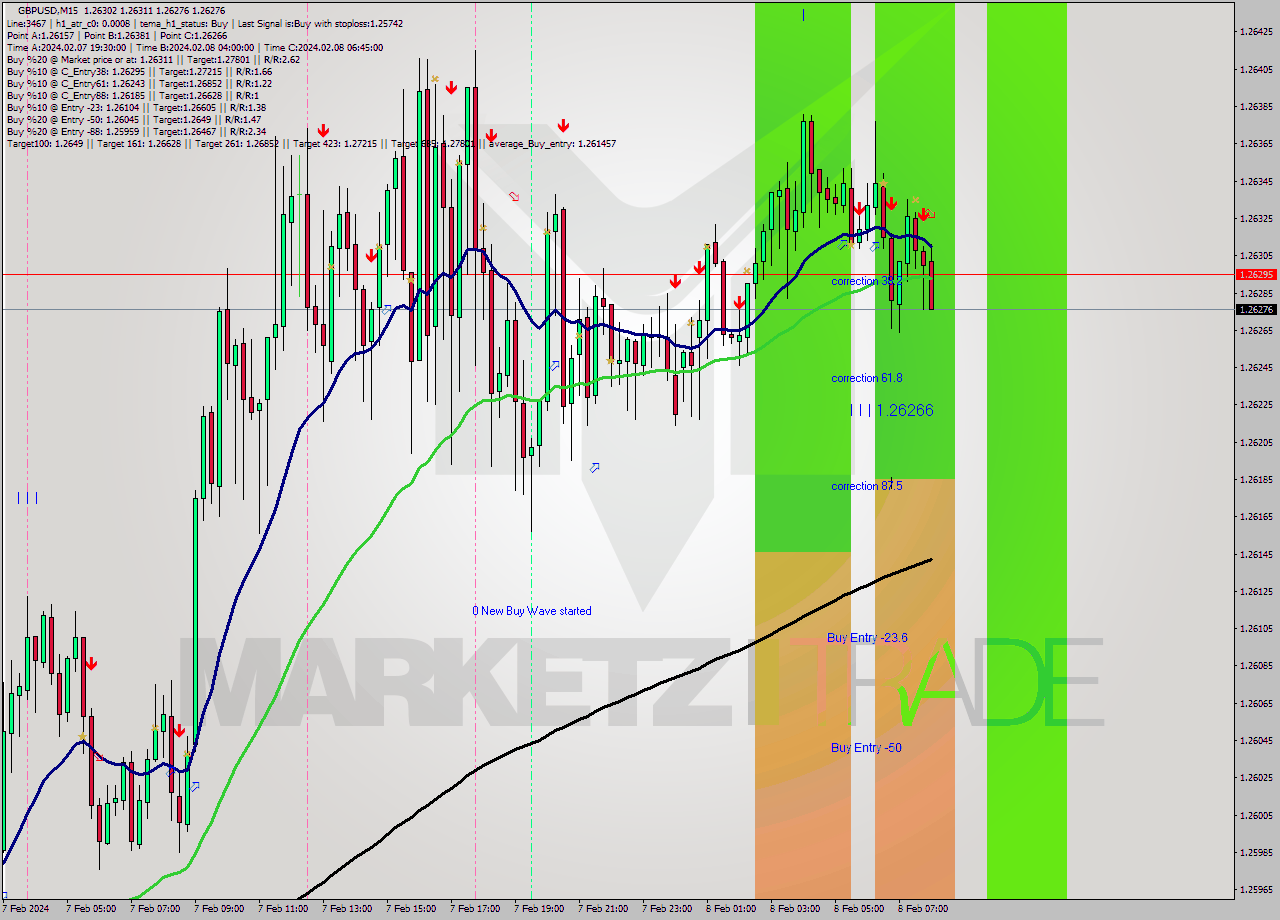Click the '7 Feb 13:00' time label
Viewport: 1280px width, 920px height.
347,909
